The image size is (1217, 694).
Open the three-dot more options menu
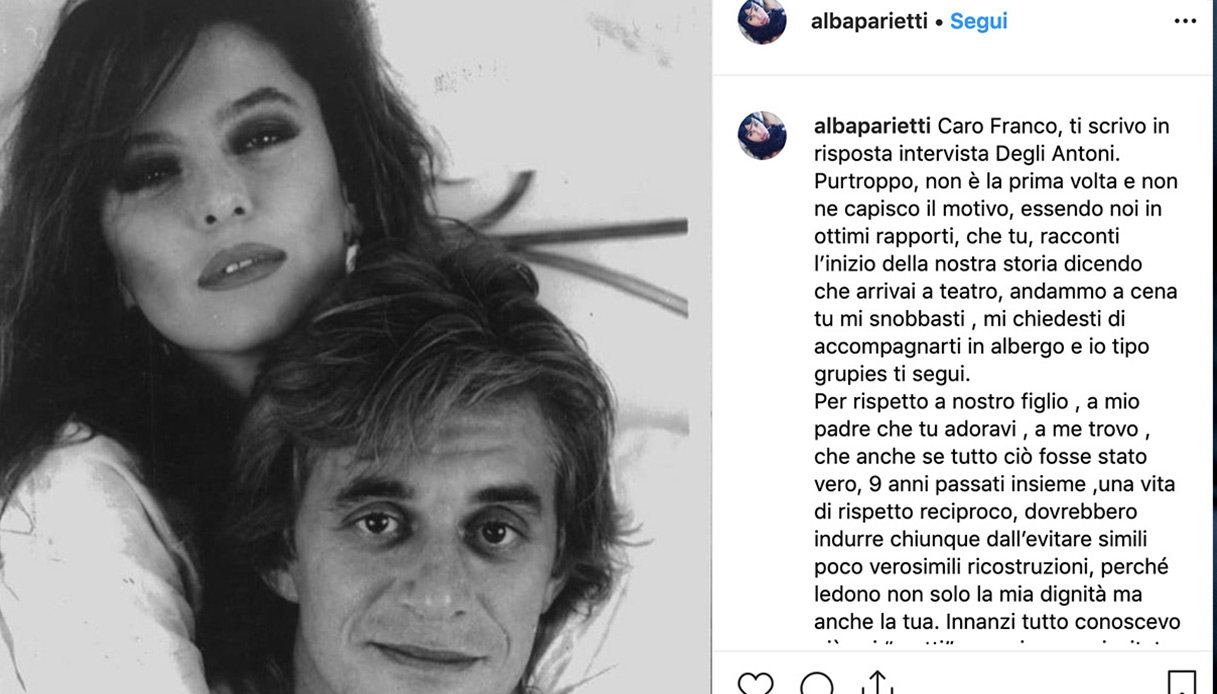[x=1185, y=21]
